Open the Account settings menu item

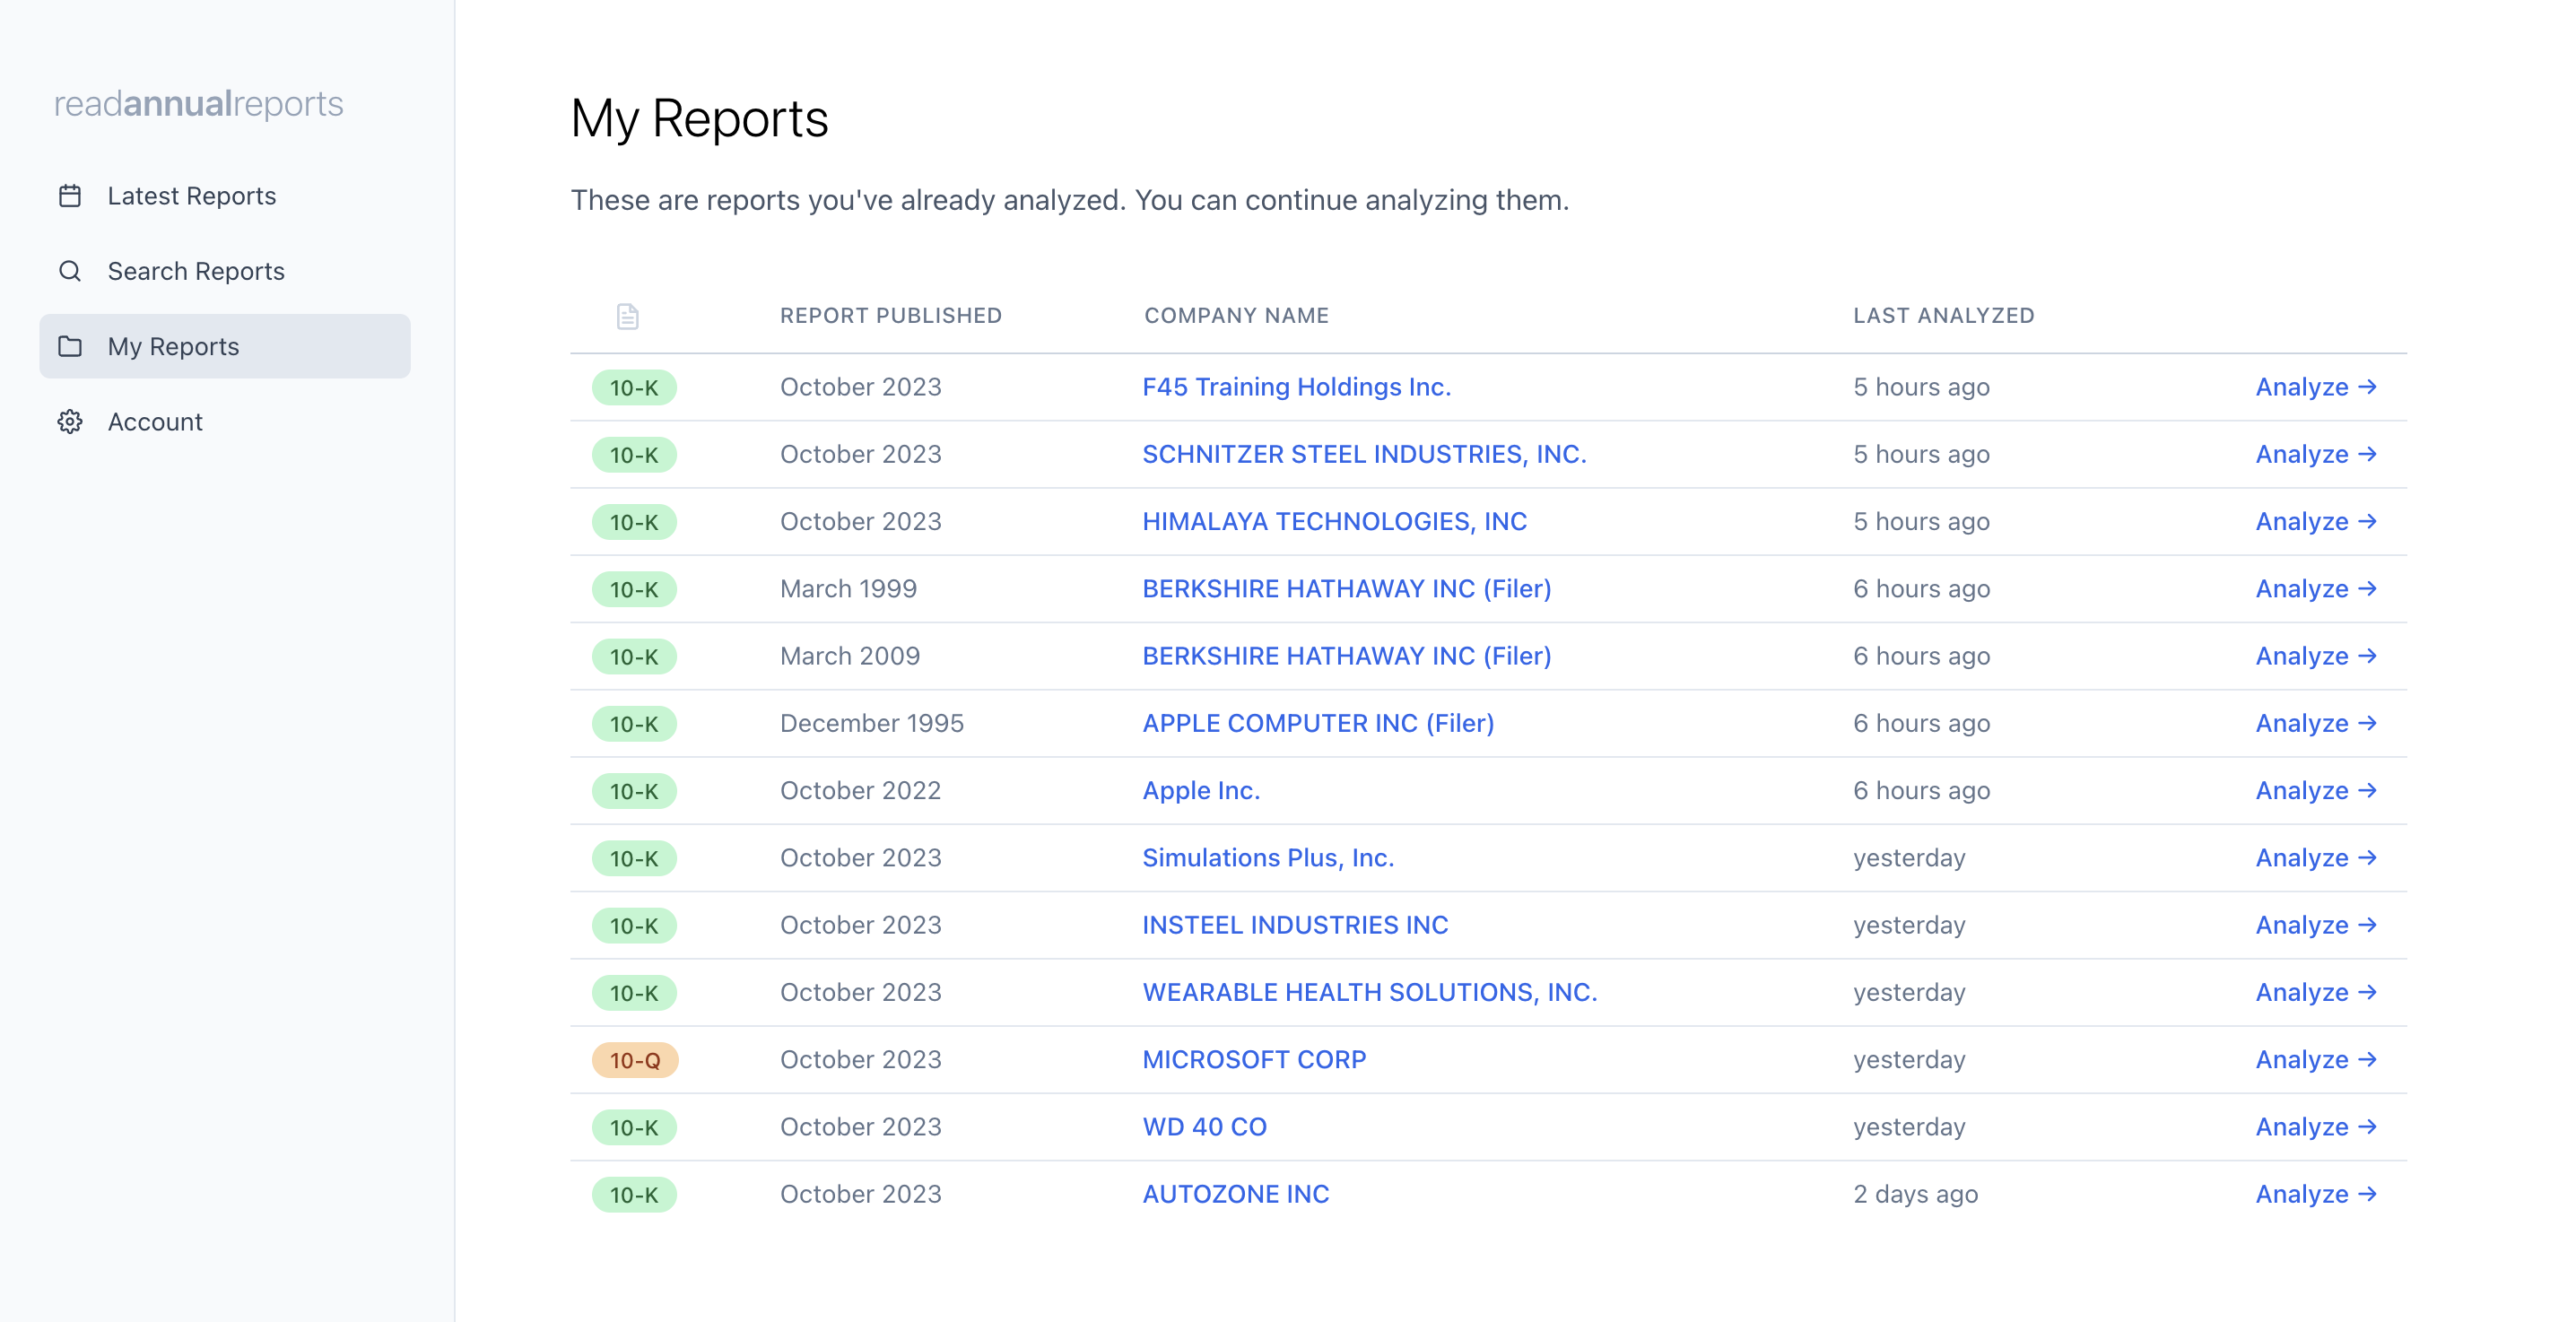pyautogui.click(x=155, y=422)
